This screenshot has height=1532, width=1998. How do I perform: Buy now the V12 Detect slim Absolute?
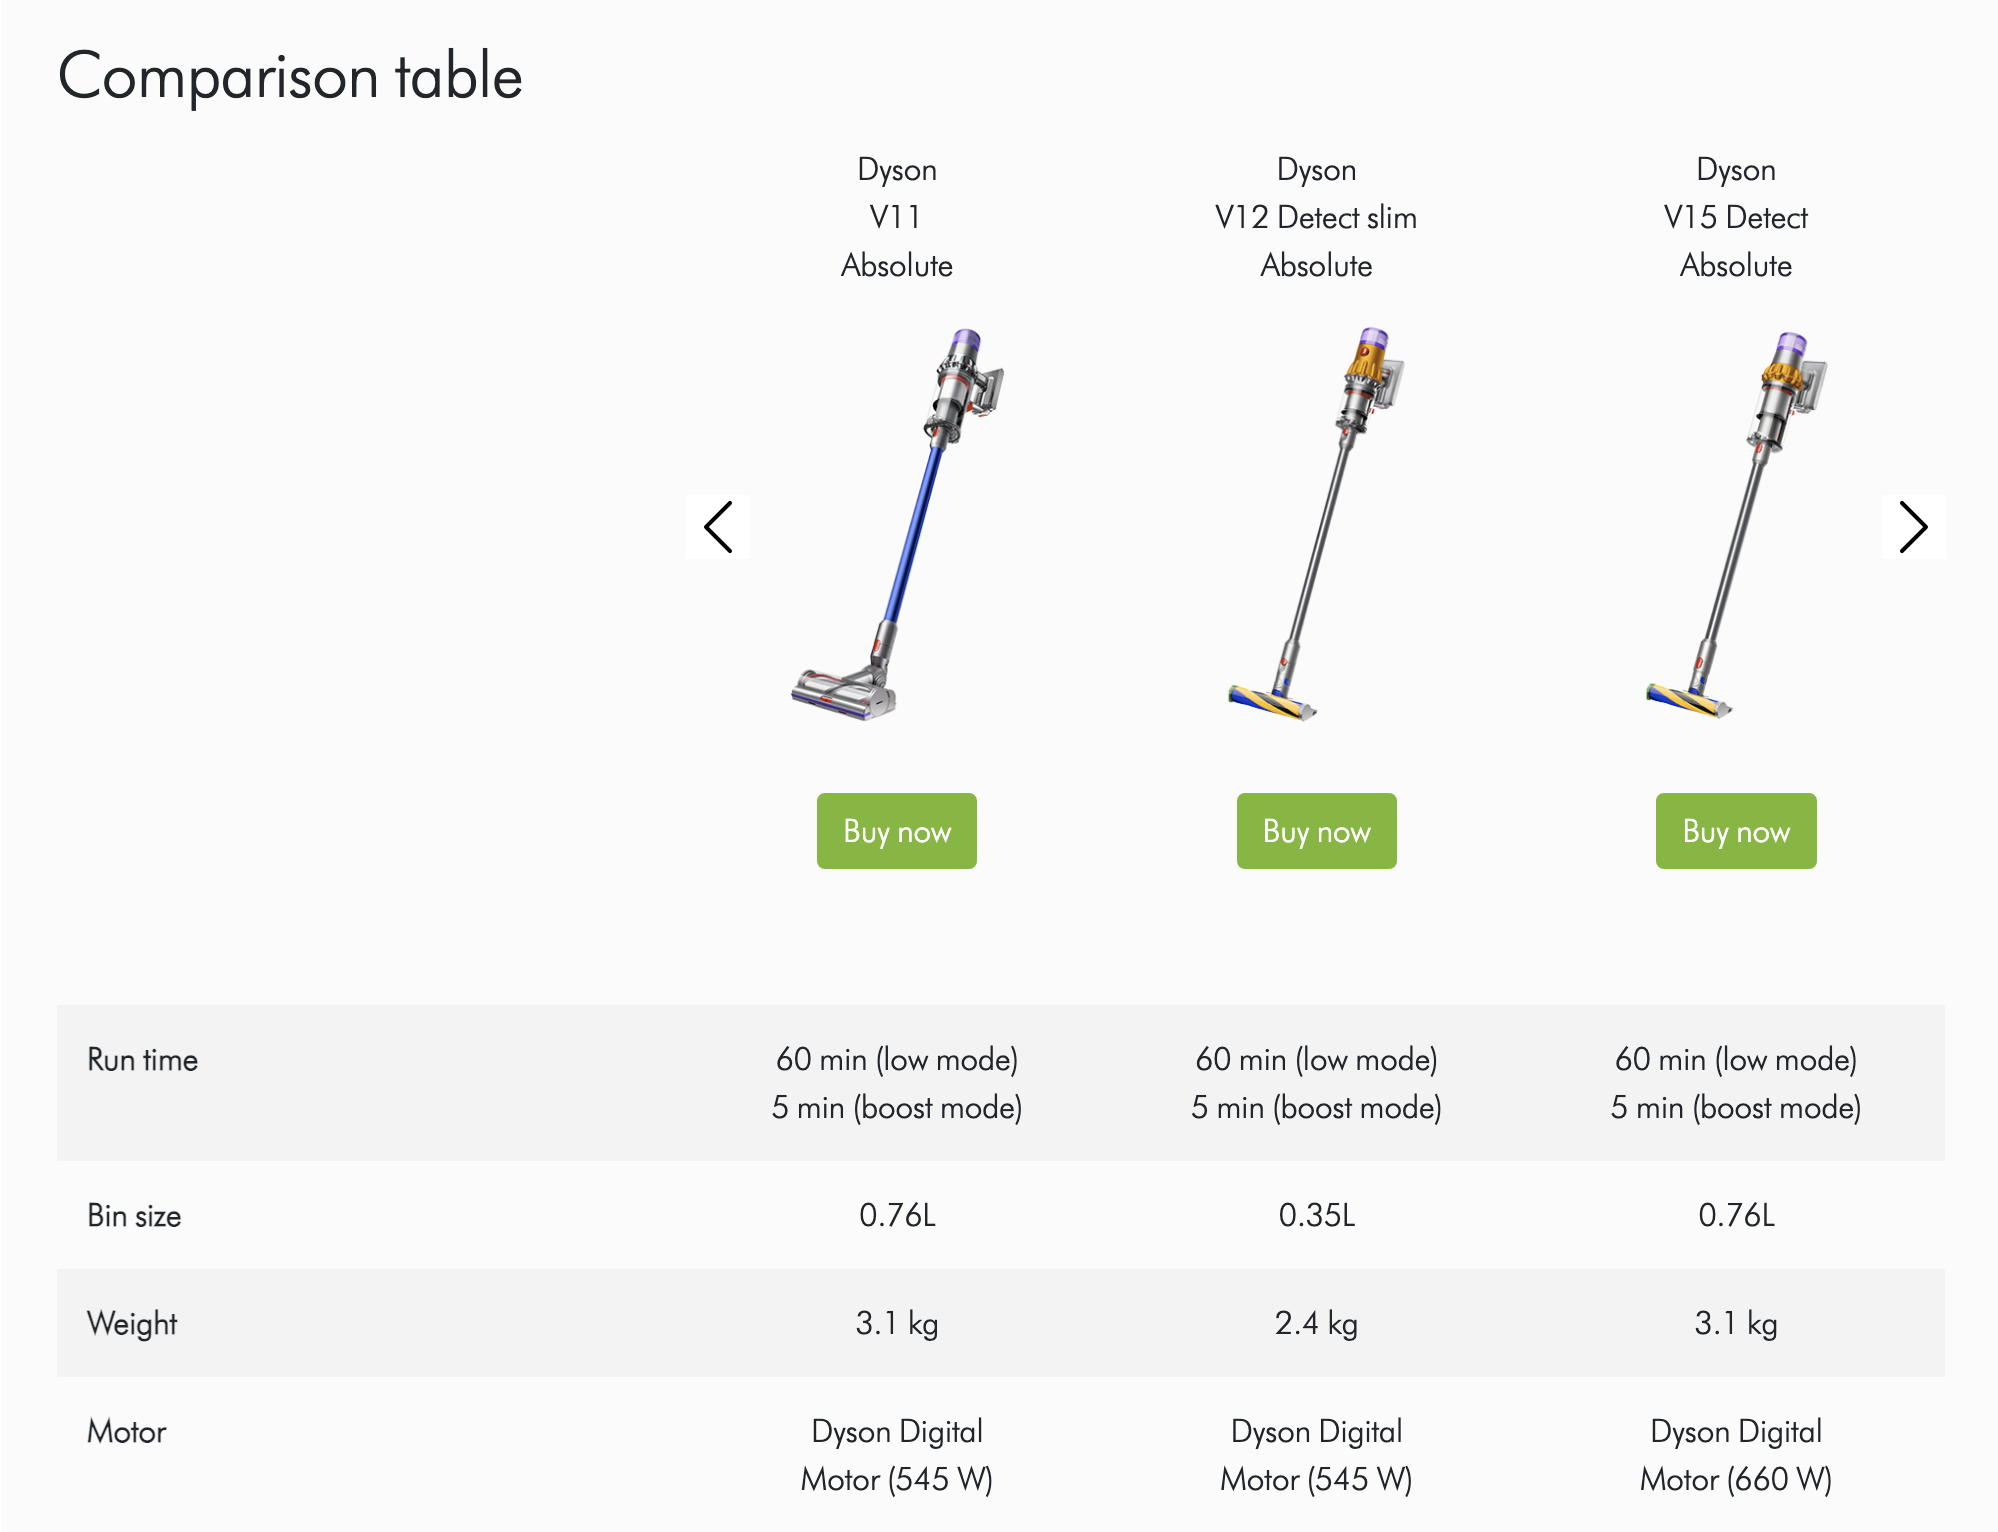[1316, 831]
